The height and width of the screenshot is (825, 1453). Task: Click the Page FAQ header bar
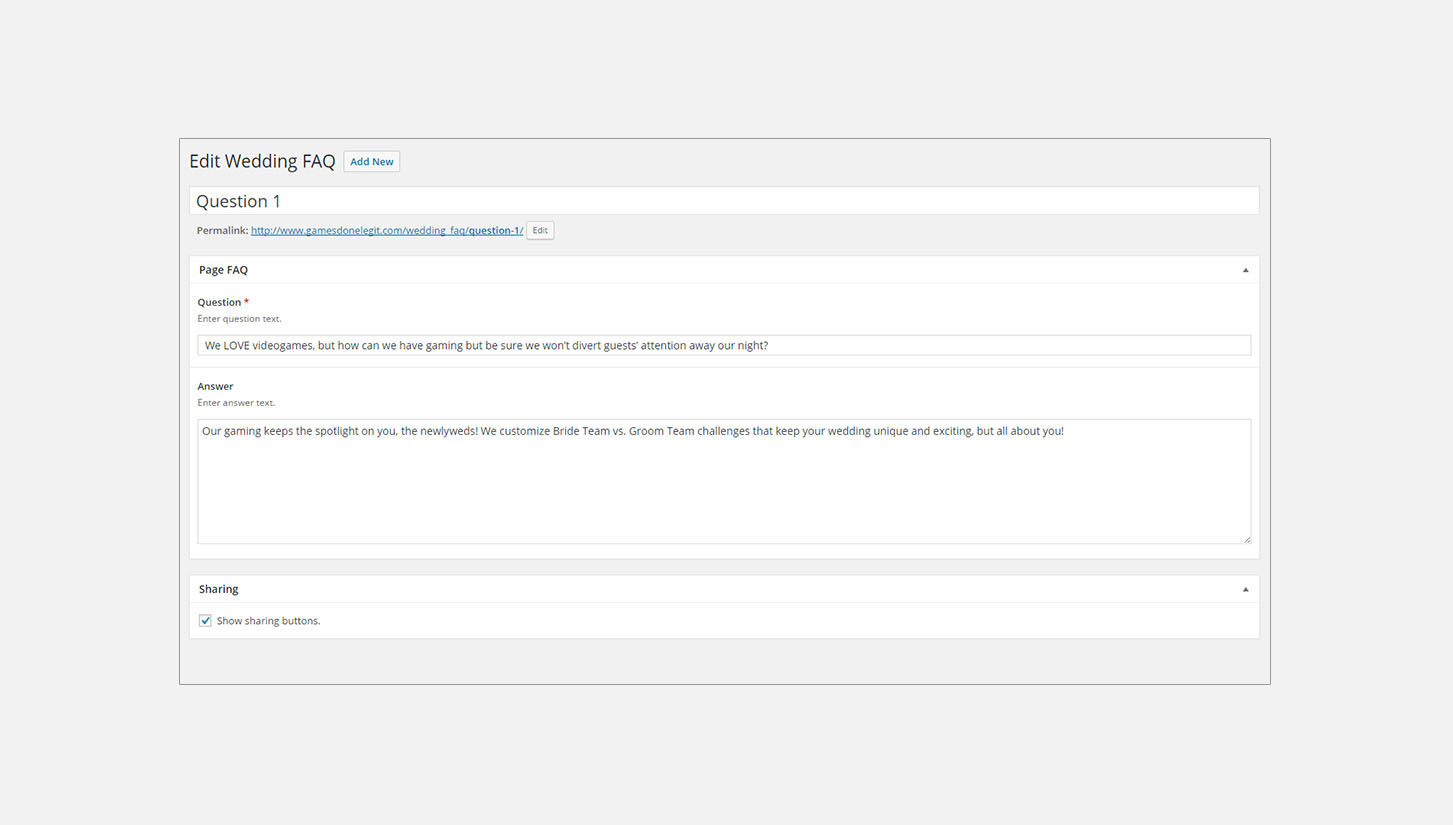coord(700,269)
